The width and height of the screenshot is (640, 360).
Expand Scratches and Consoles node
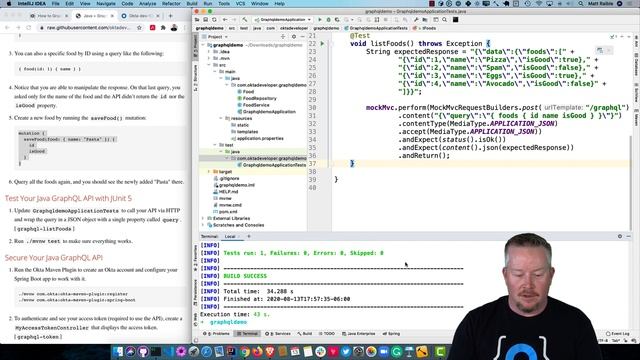[x=203, y=225]
